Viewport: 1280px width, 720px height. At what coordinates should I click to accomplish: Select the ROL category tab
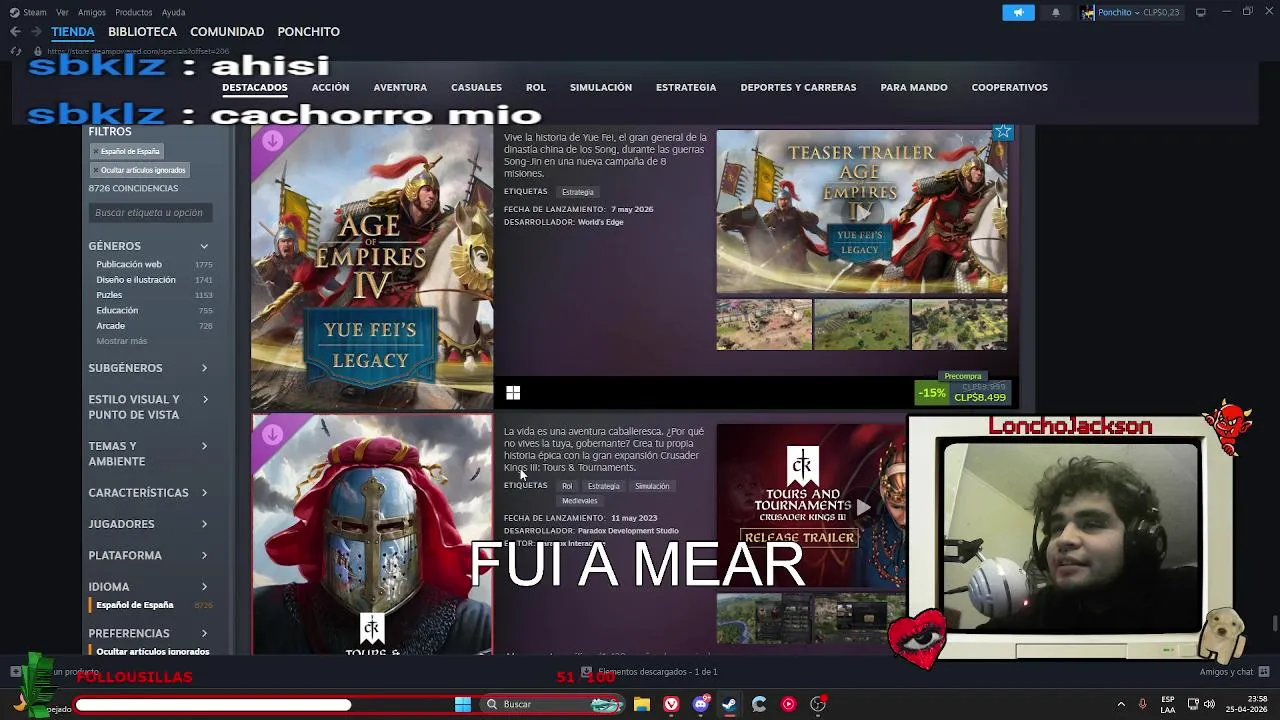536,87
